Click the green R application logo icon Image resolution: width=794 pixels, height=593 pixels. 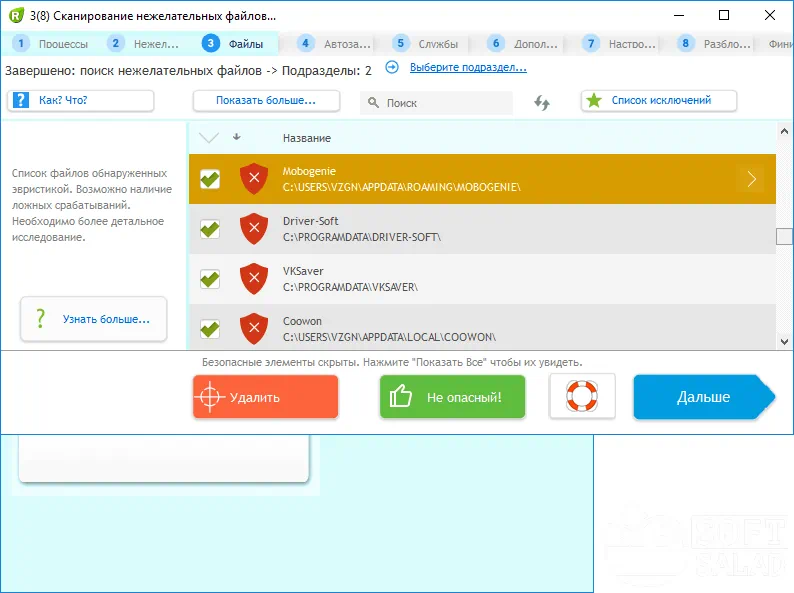point(16,15)
